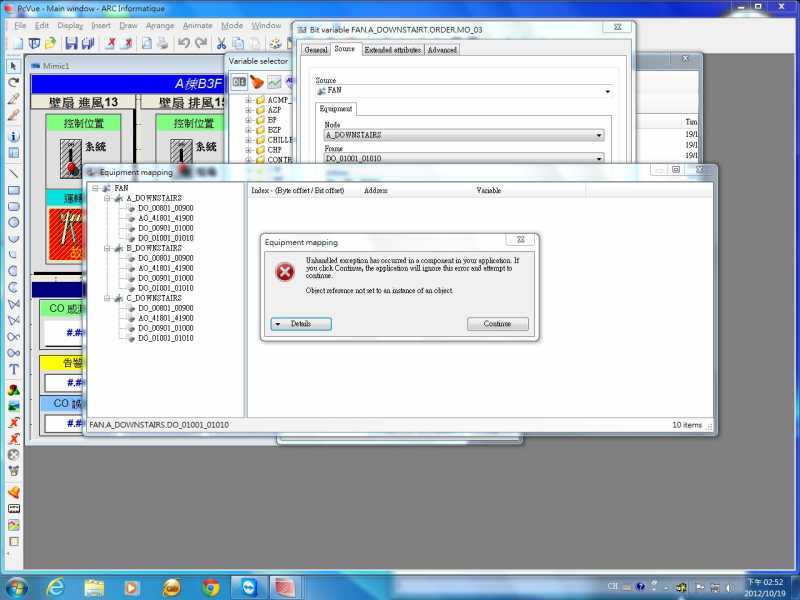Collapse the B_DOWNSTAIRS tree node

click(x=108, y=248)
